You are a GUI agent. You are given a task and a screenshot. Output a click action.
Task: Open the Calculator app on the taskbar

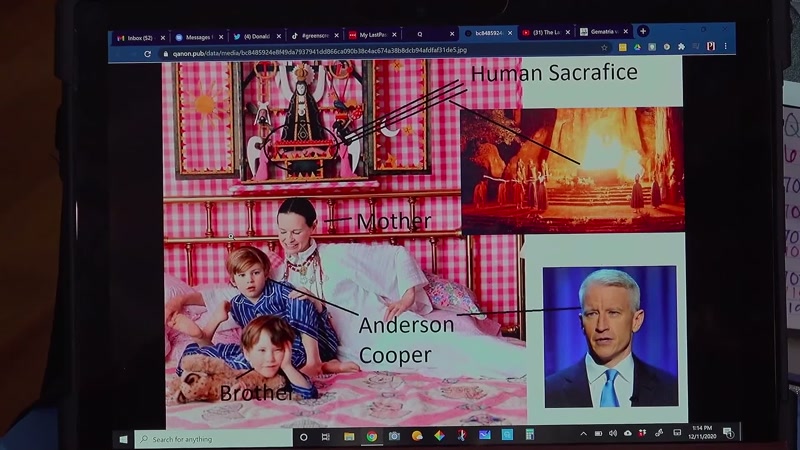pyautogui.click(x=530, y=434)
